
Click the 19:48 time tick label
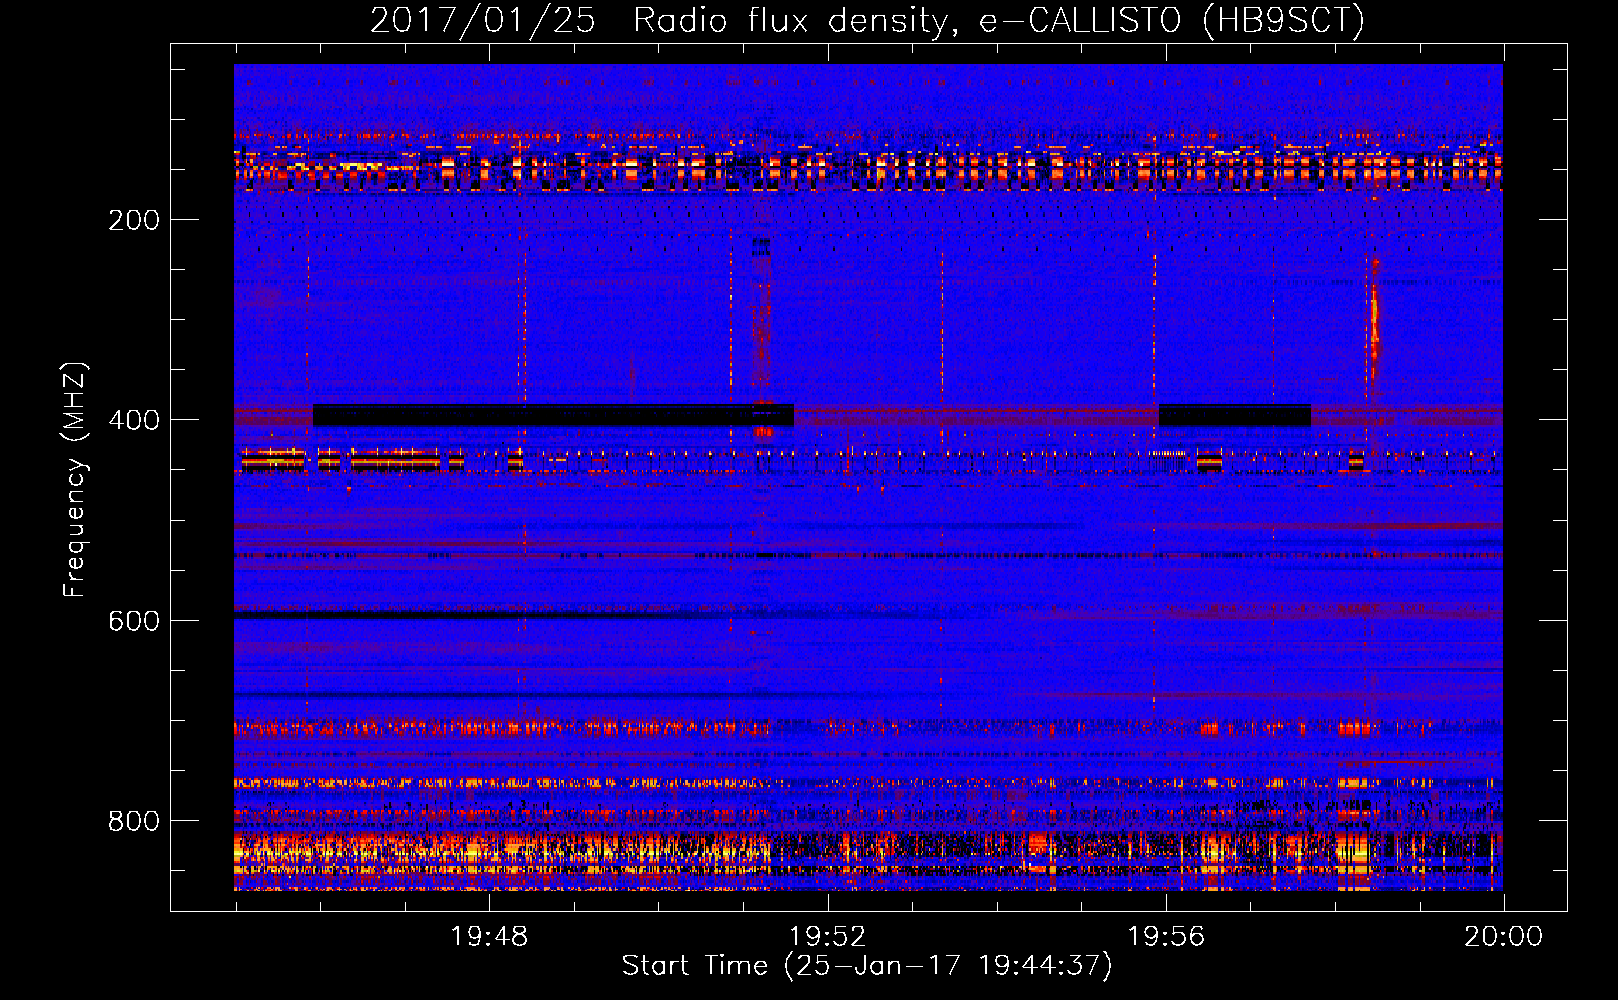[x=489, y=937]
